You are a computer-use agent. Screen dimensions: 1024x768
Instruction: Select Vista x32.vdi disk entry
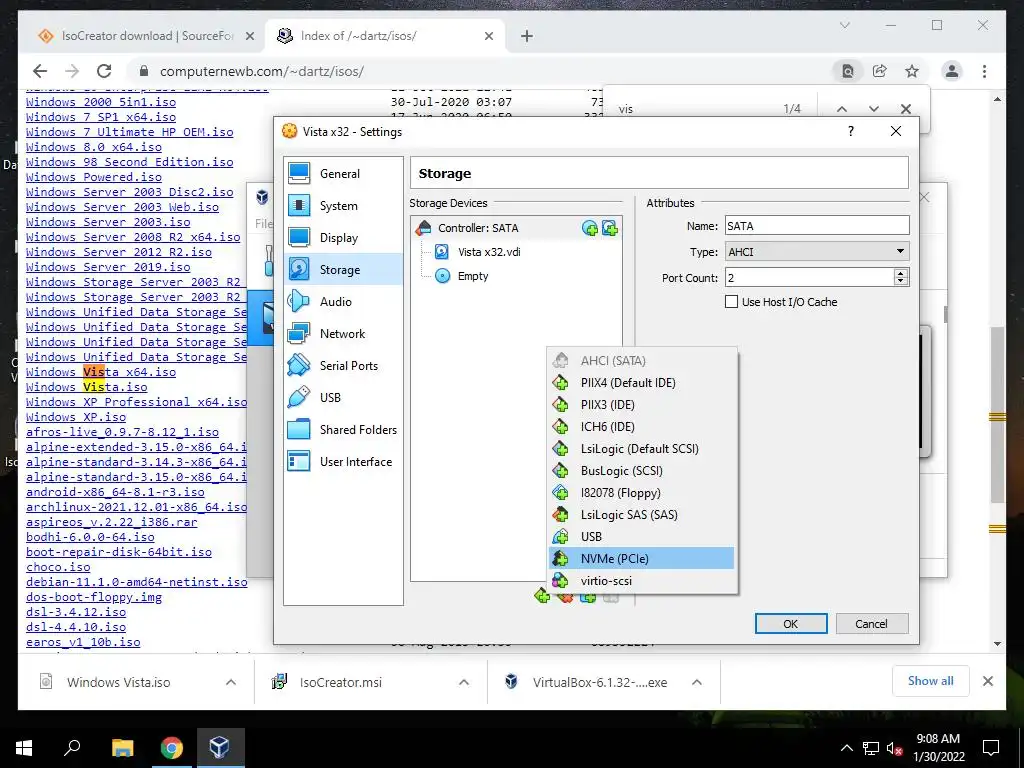(x=489, y=252)
